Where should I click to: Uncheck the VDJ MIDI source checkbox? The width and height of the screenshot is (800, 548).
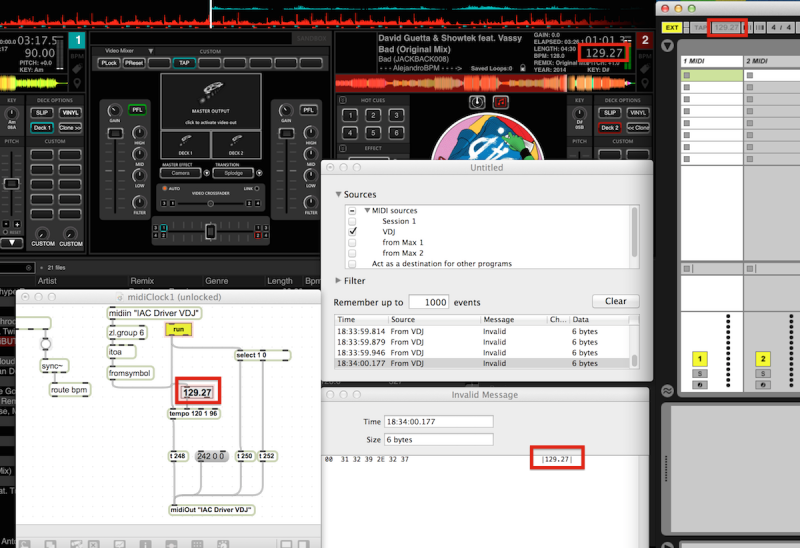352,231
